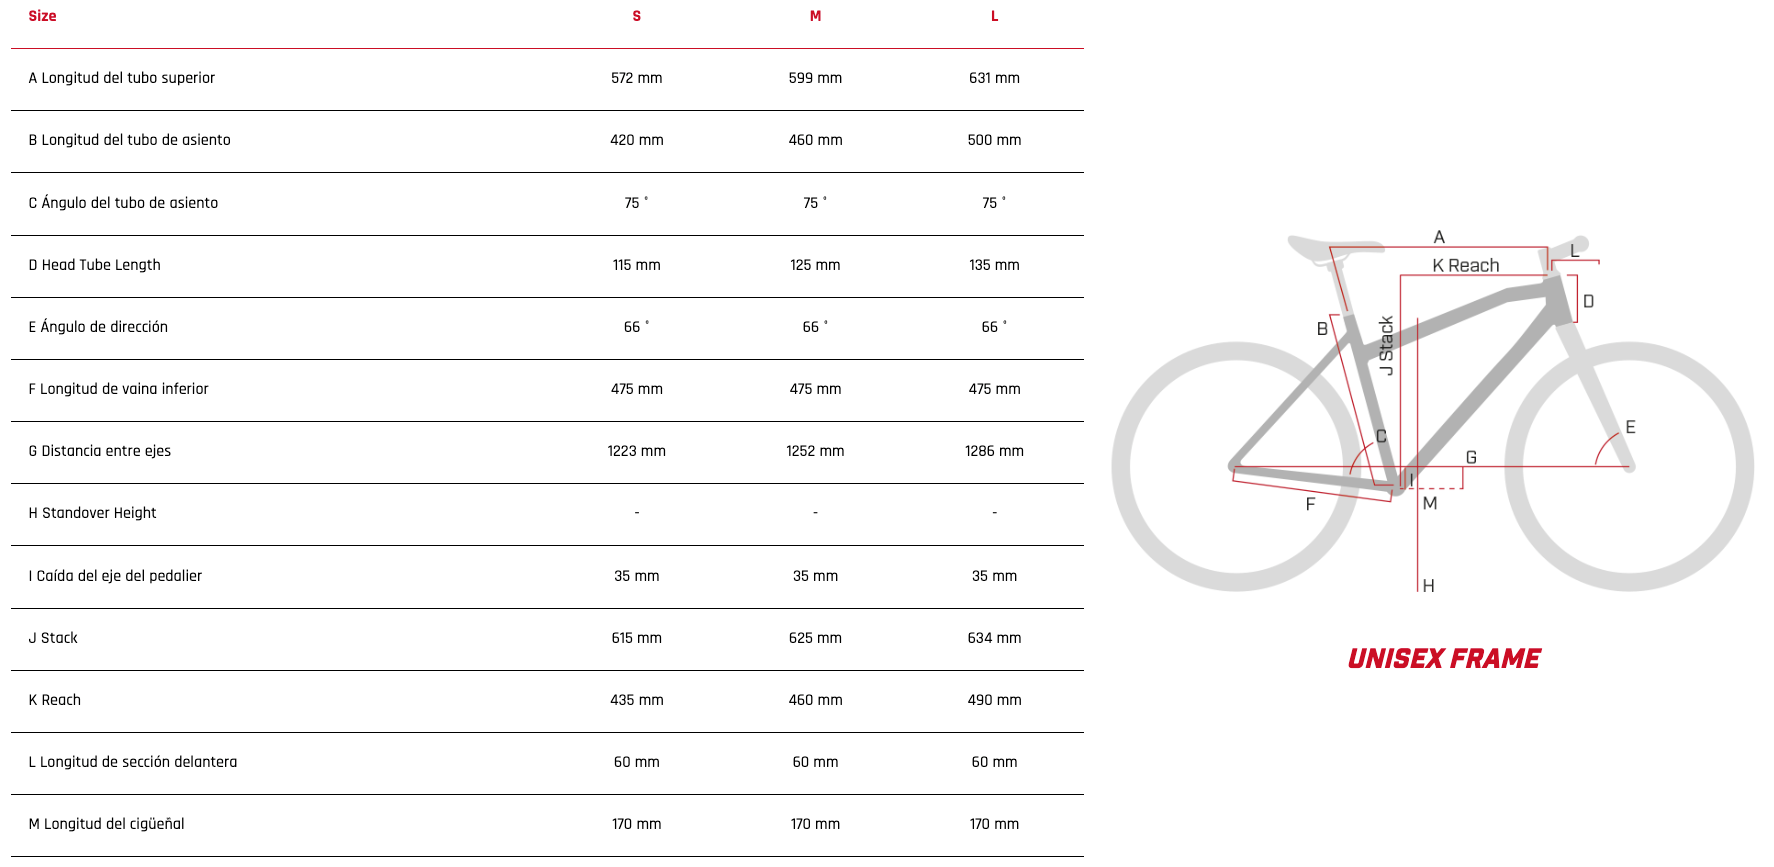Click the G wheelbase label on diagram
1774x867 pixels.
[x=1471, y=457]
